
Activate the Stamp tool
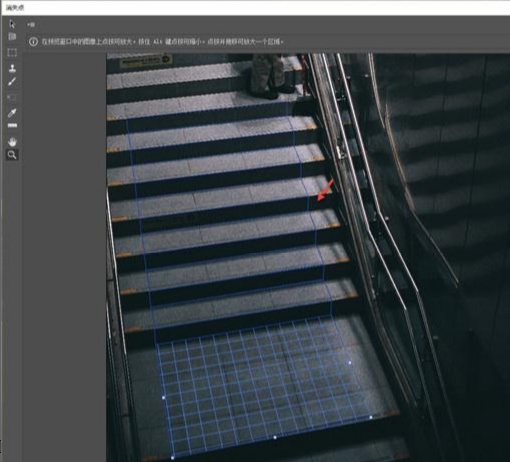pyautogui.click(x=12, y=68)
